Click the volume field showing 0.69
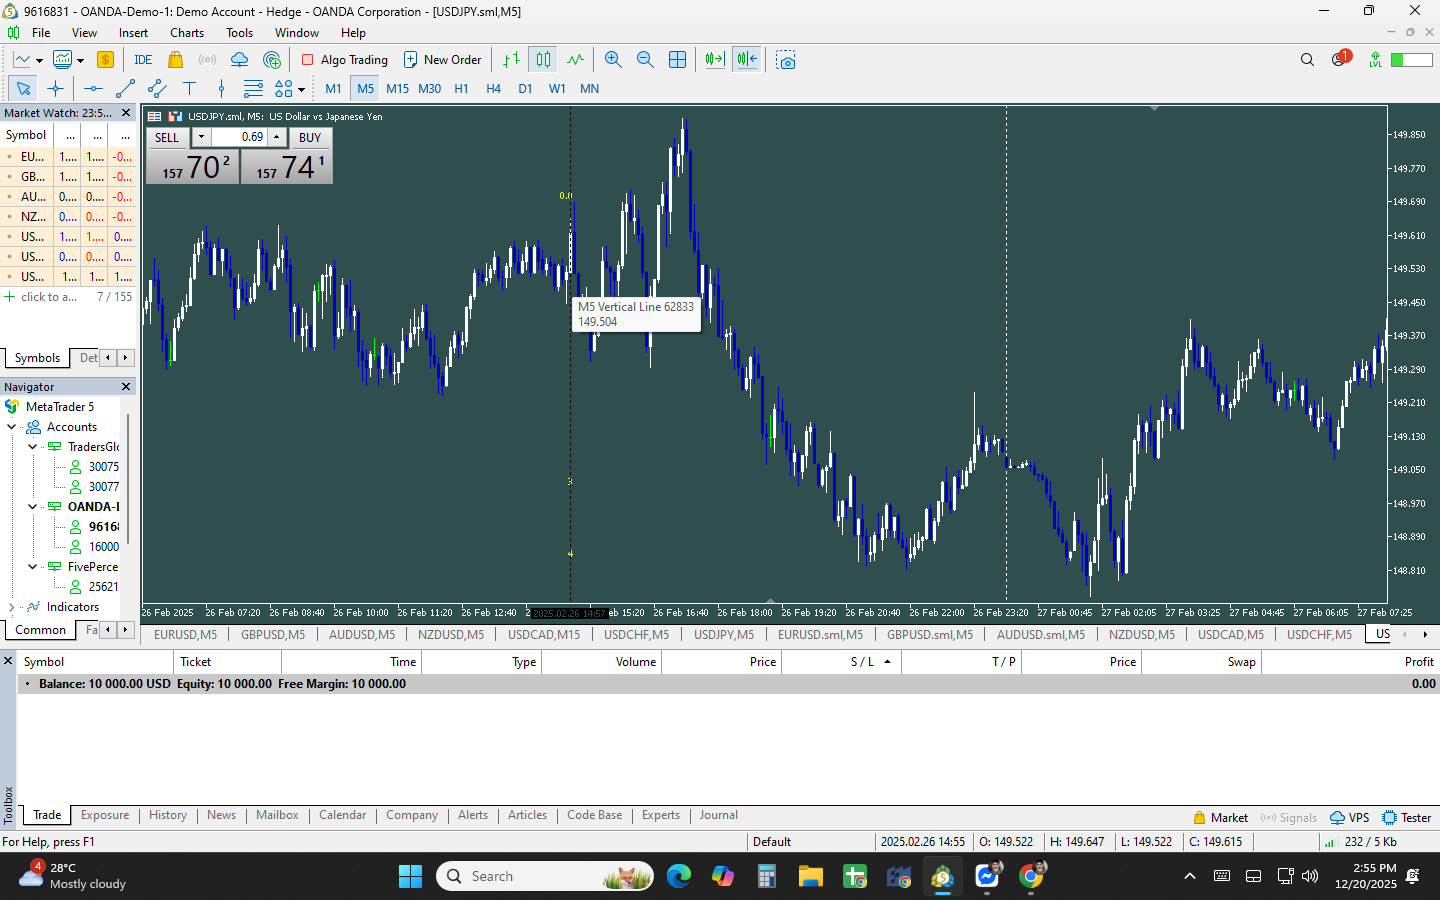The height and width of the screenshot is (900, 1440). click(x=239, y=137)
